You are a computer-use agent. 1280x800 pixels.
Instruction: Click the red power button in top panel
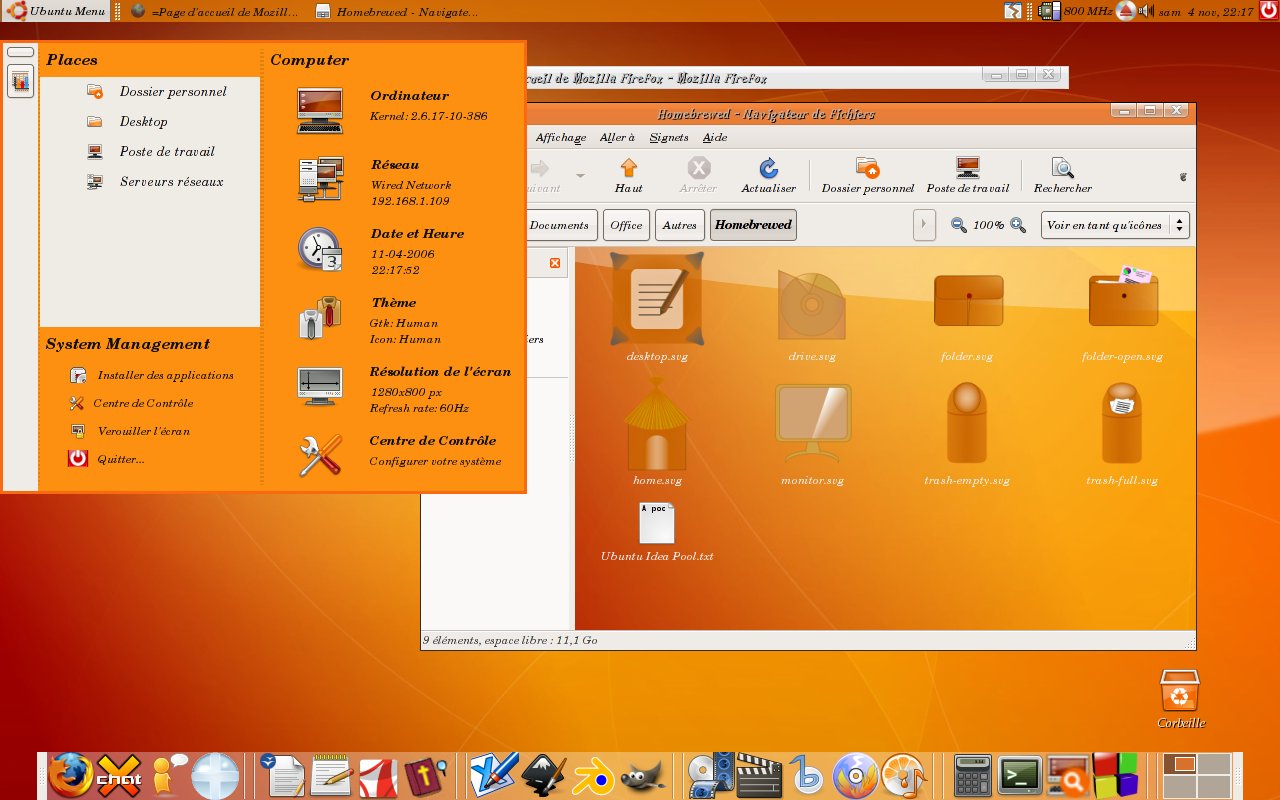1269,11
